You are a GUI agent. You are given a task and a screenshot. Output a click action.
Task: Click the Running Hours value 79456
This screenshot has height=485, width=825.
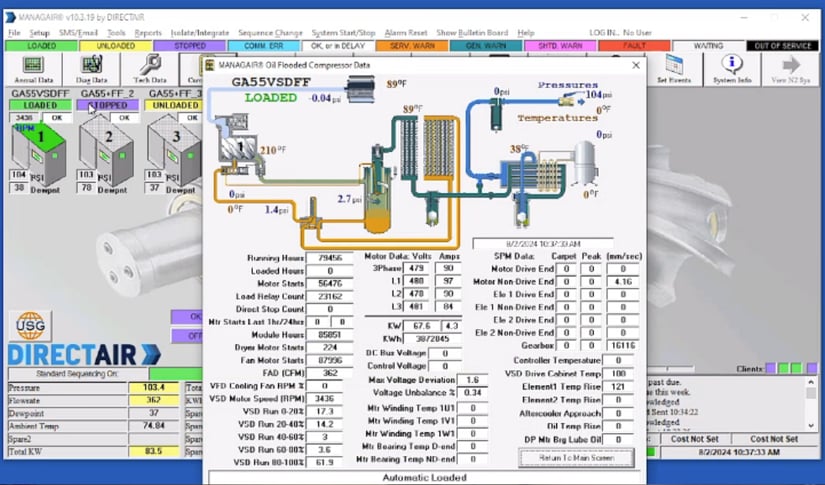coord(330,258)
